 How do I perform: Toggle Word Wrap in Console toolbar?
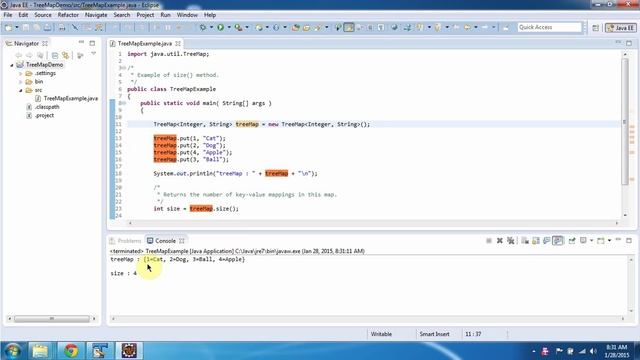click(x=546, y=241)
